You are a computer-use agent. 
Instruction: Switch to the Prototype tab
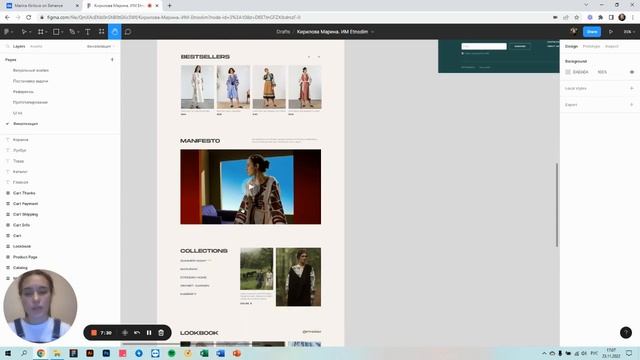pos(591,47)
